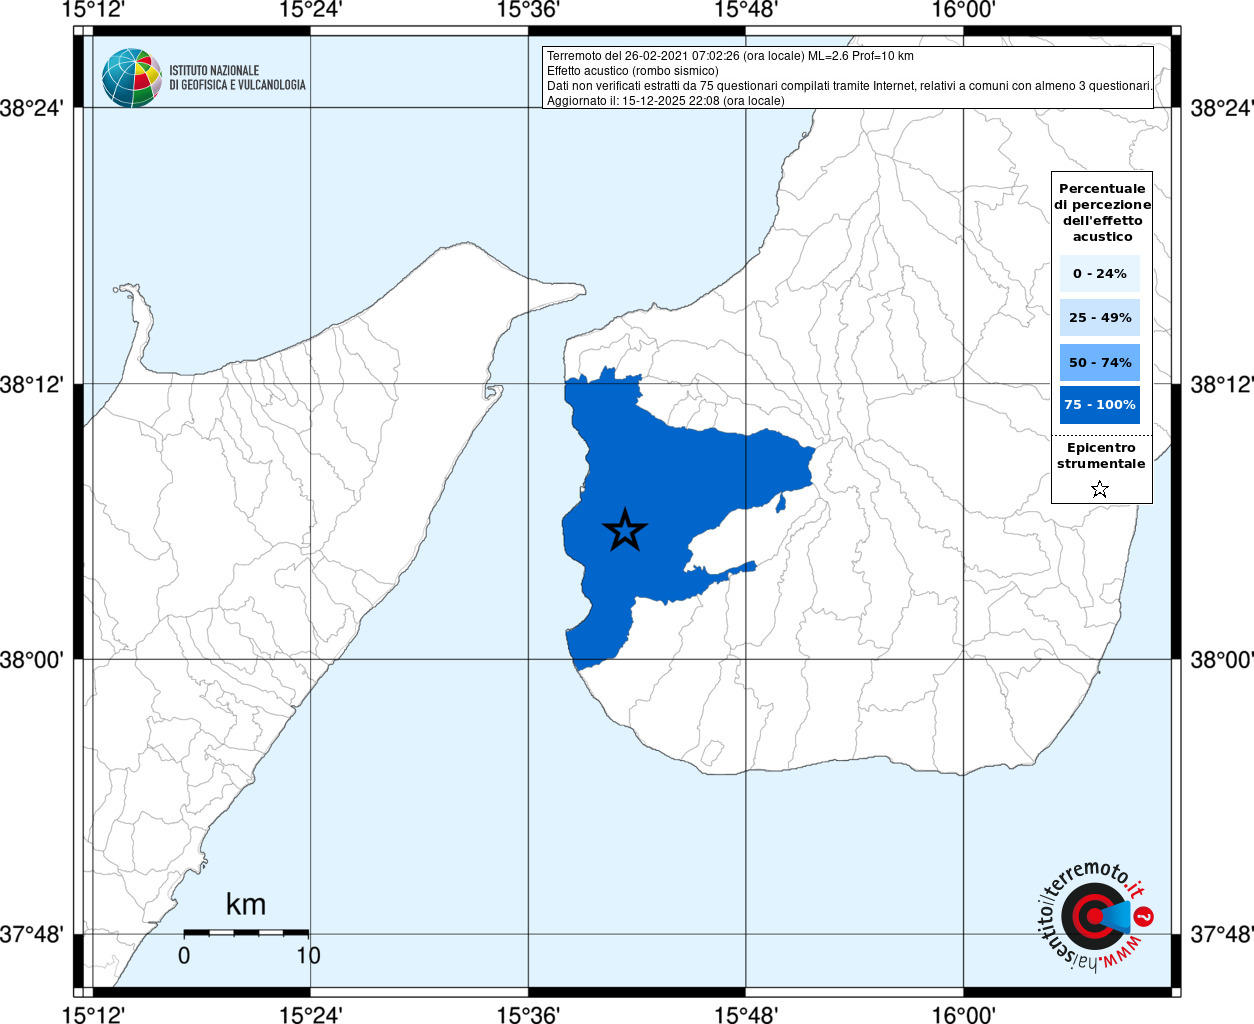
Task: Click the top axis label 15°12'
Action: pyautogui.click(x=93, y=10)
